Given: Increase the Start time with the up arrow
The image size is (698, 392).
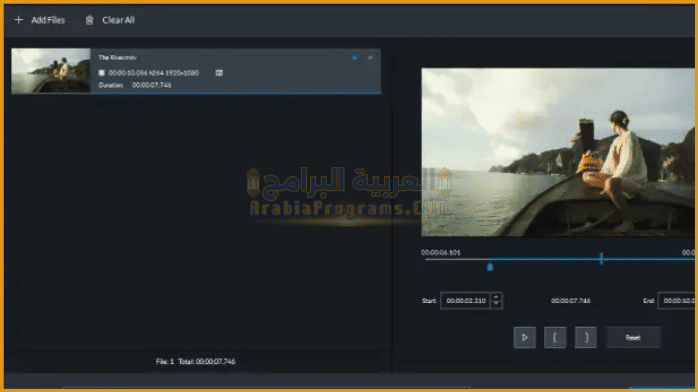Looking at the screenshot, I should coord(496,297).
